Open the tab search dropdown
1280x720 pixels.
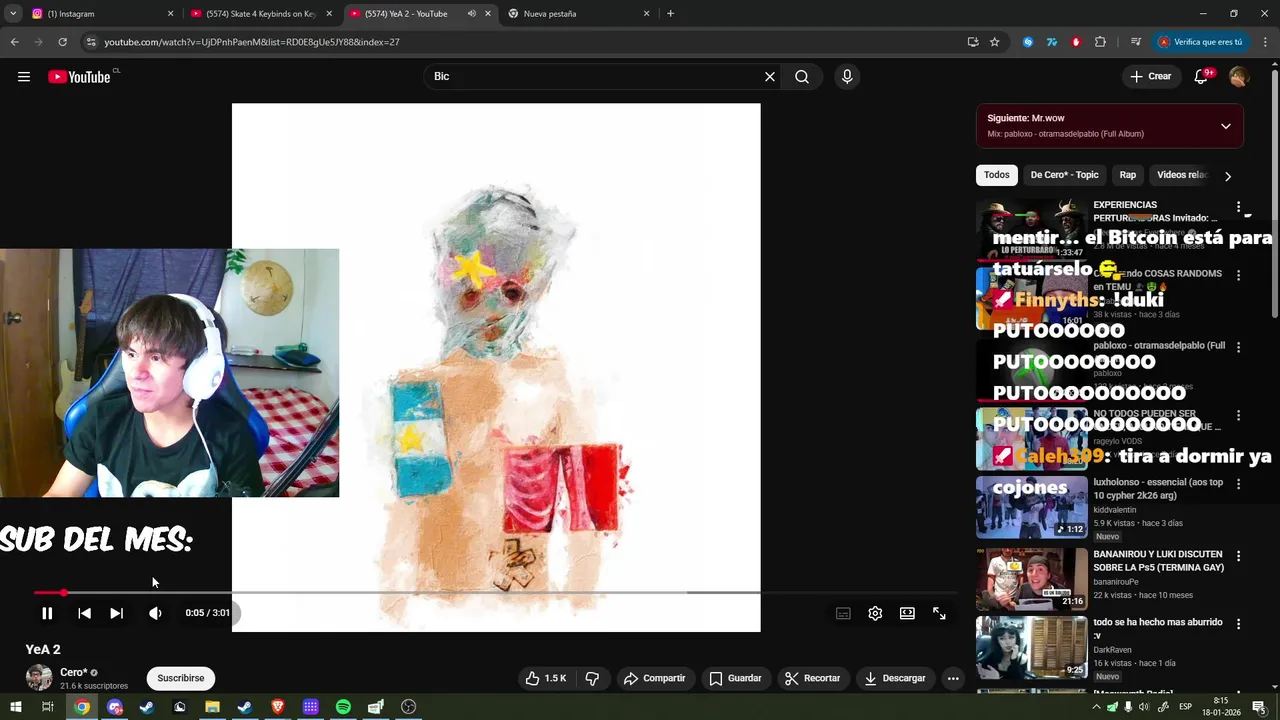13,14
